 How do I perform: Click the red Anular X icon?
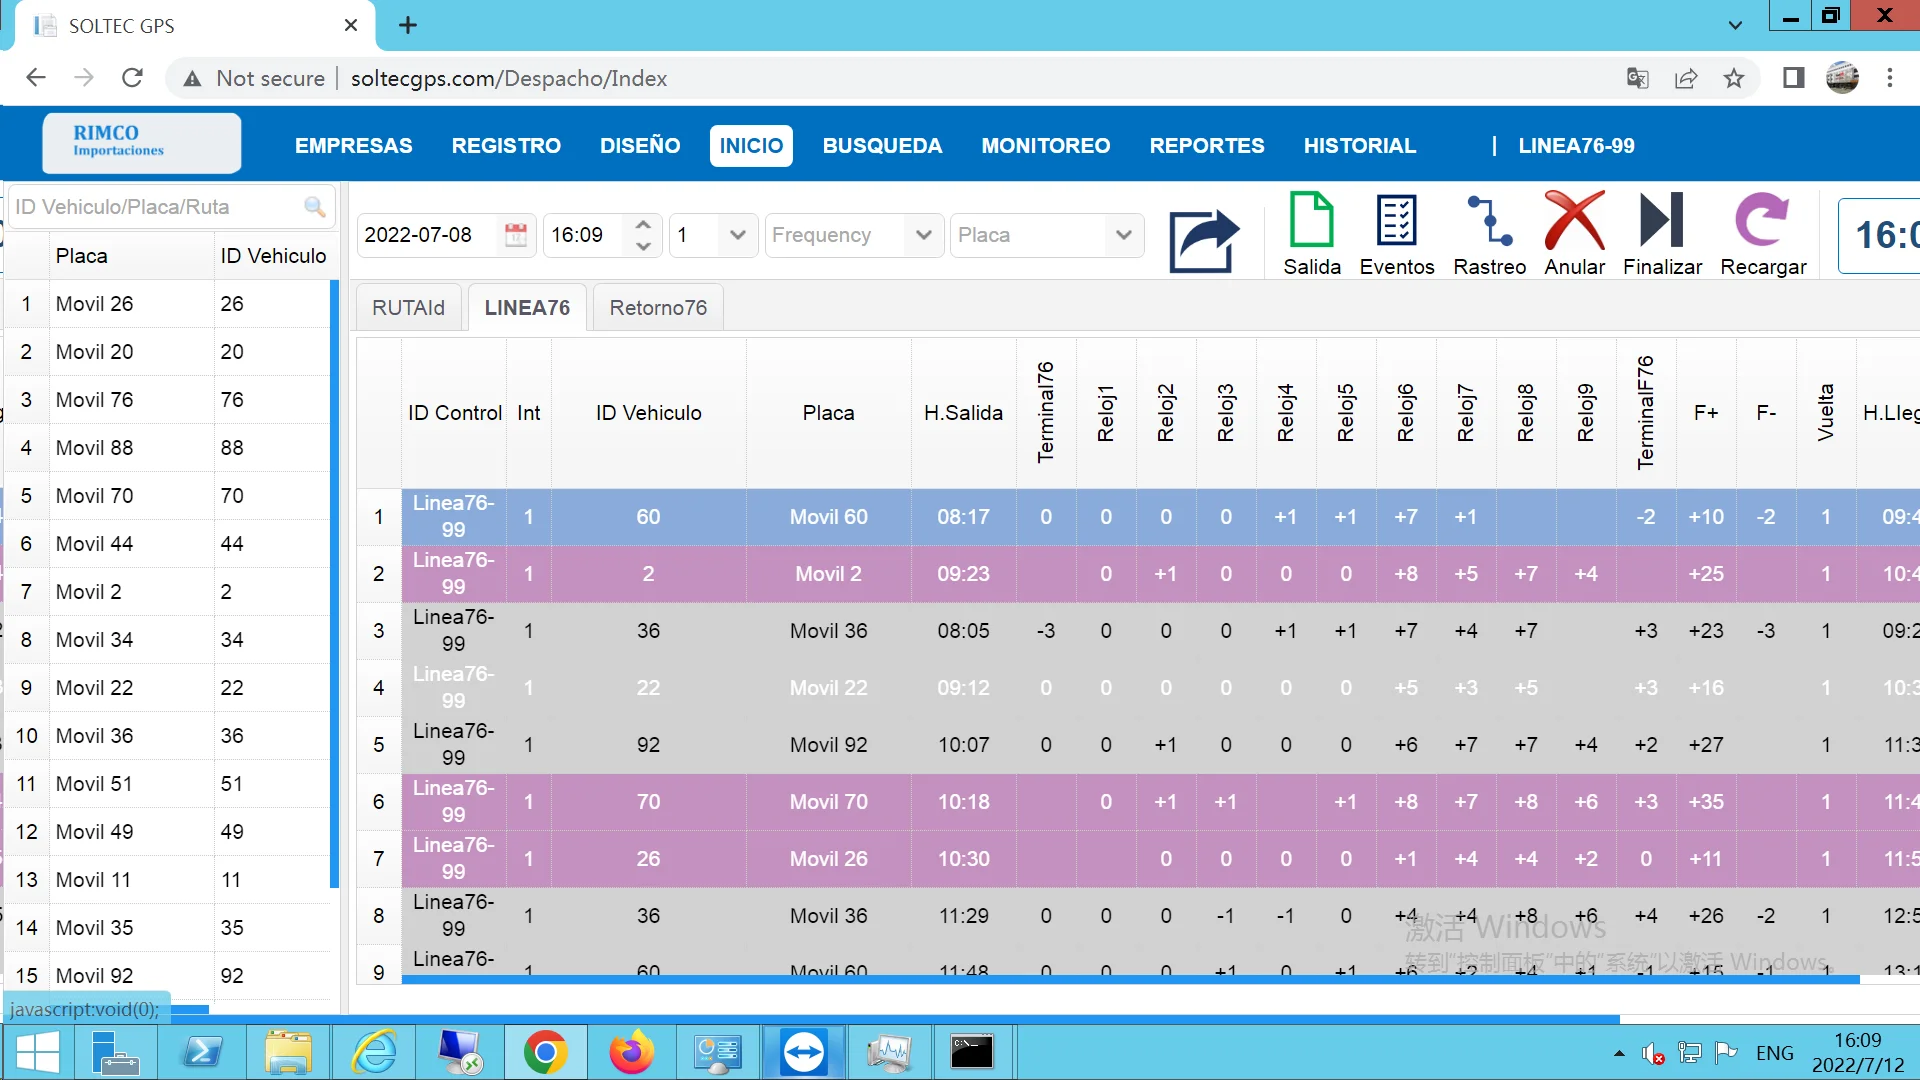click(x=1574, y=220)
